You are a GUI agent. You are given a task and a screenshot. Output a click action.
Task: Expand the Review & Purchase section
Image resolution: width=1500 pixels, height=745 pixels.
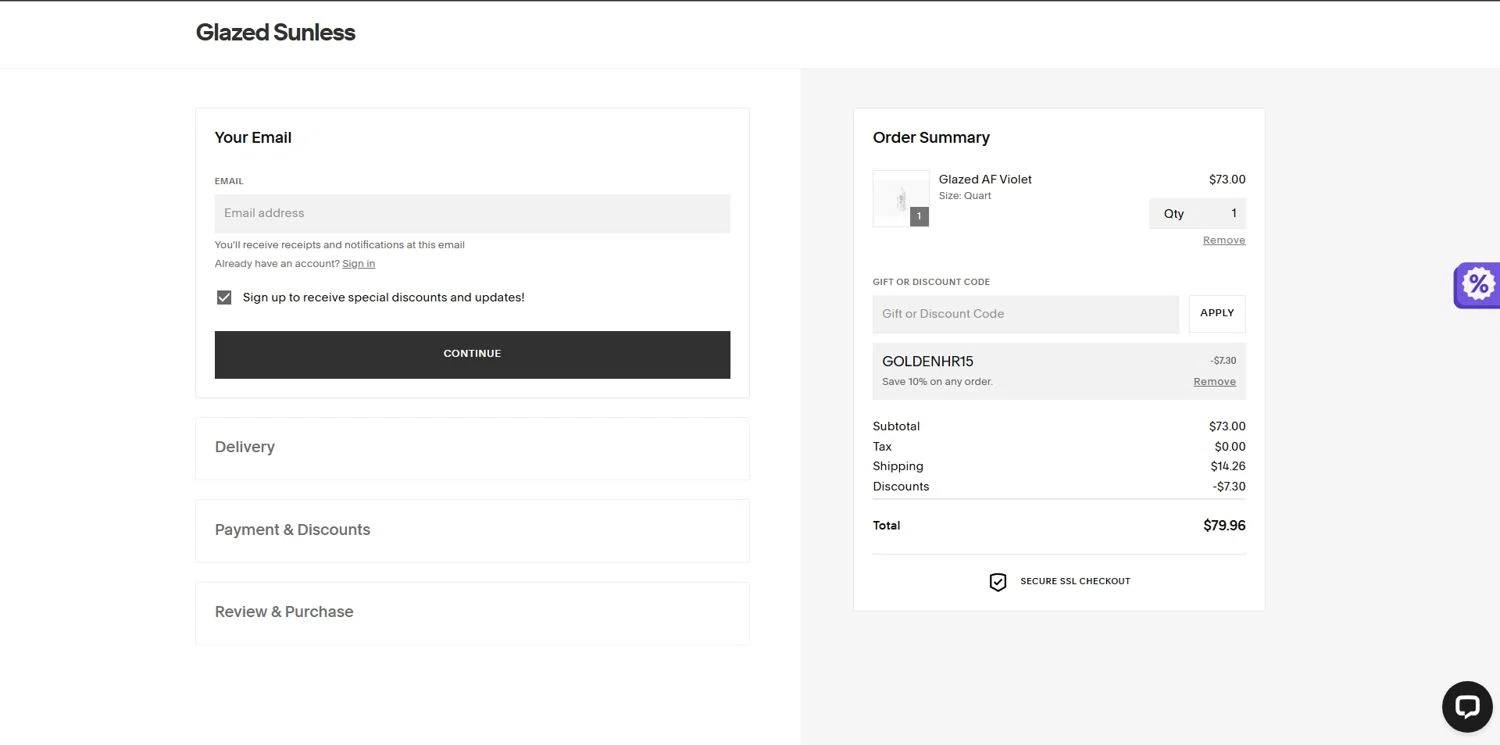point(472,612)
